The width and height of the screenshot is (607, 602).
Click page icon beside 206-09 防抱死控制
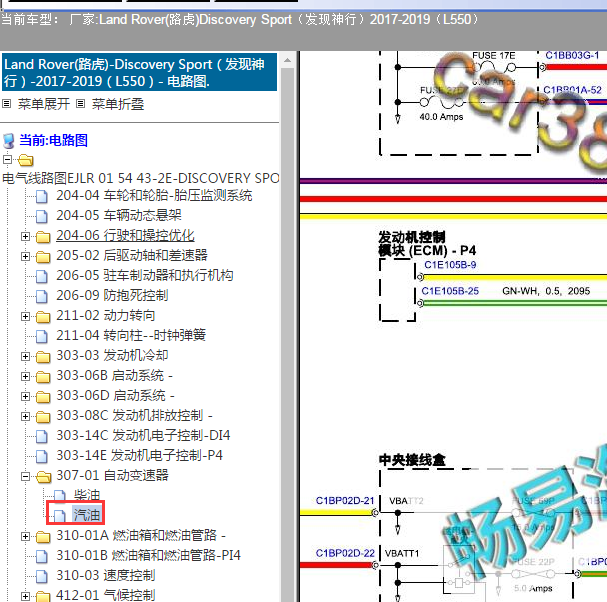(x=41, y=297)
